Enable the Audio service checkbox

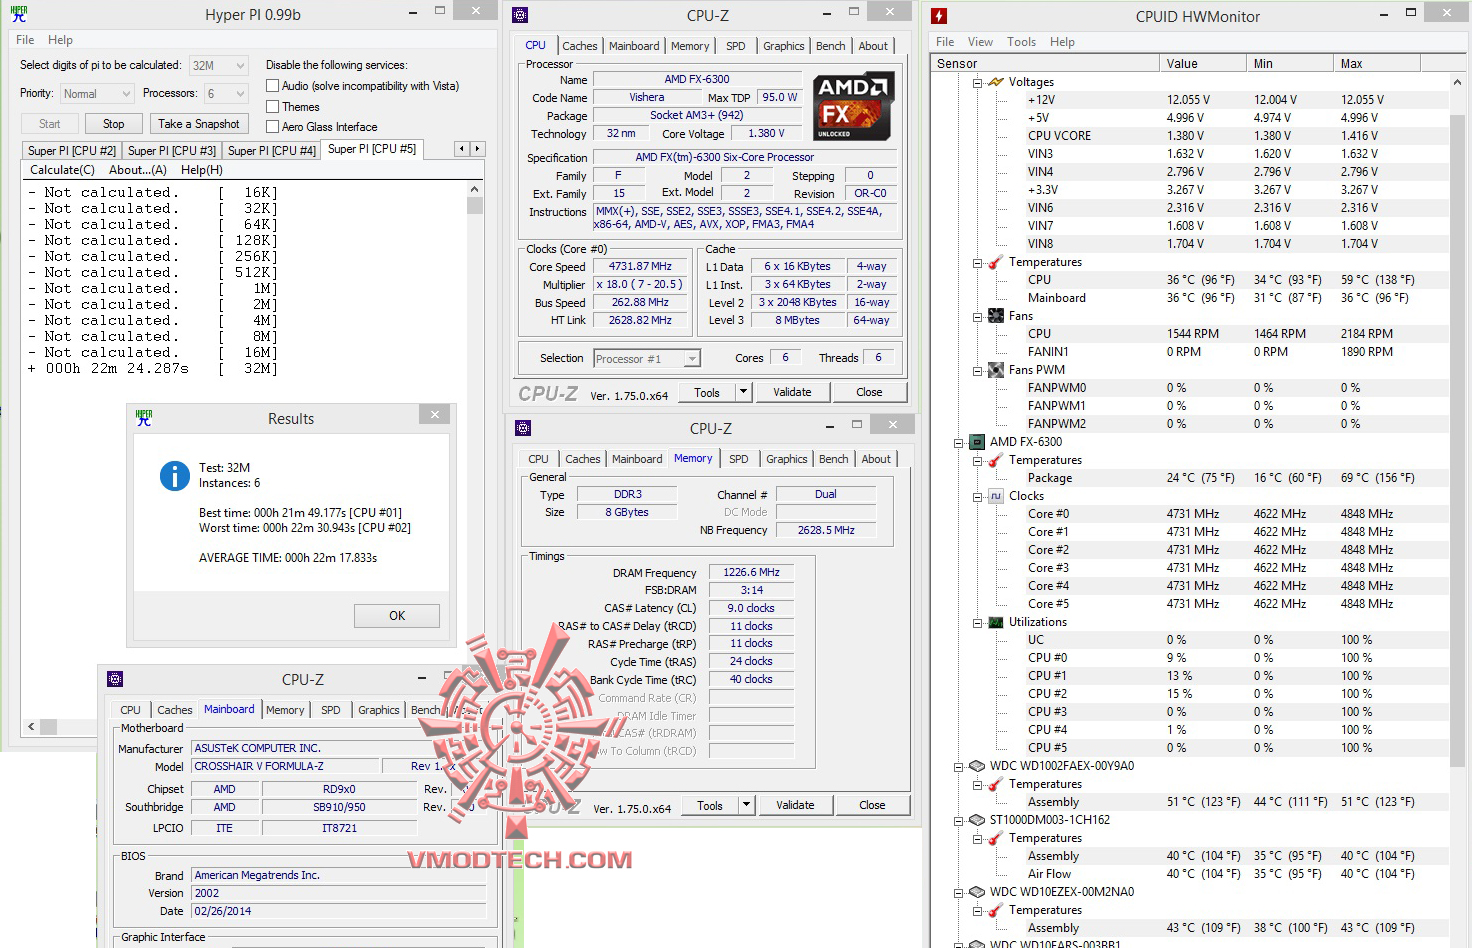click(272, 86)
